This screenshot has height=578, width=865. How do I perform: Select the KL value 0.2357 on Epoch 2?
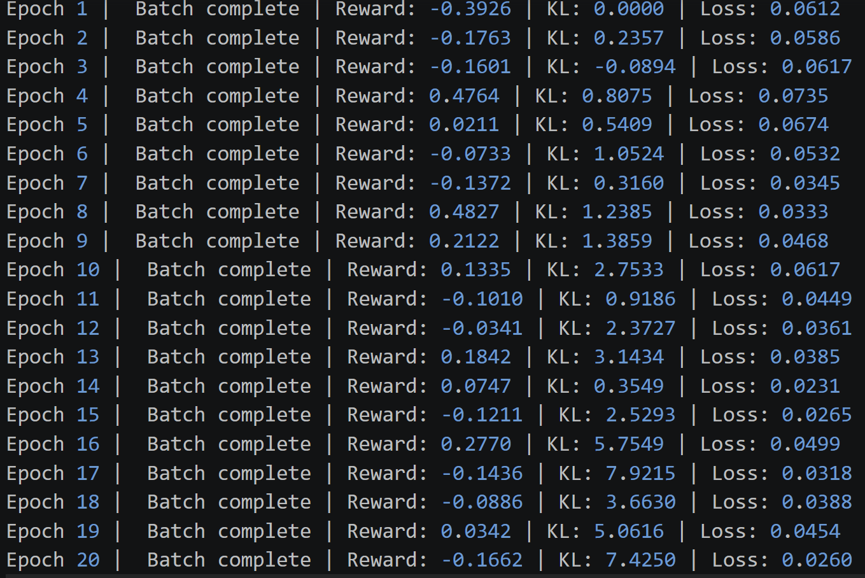point(629,38)
